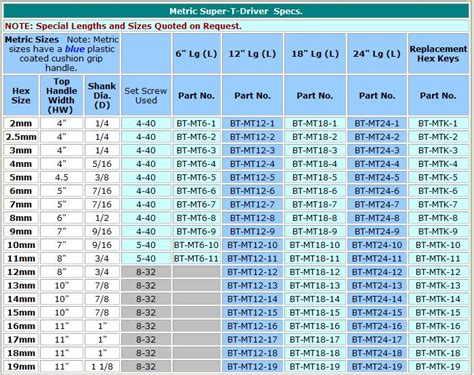Click part number BT-MT24-8
474x375 pixels.
[x=377, y=218]
